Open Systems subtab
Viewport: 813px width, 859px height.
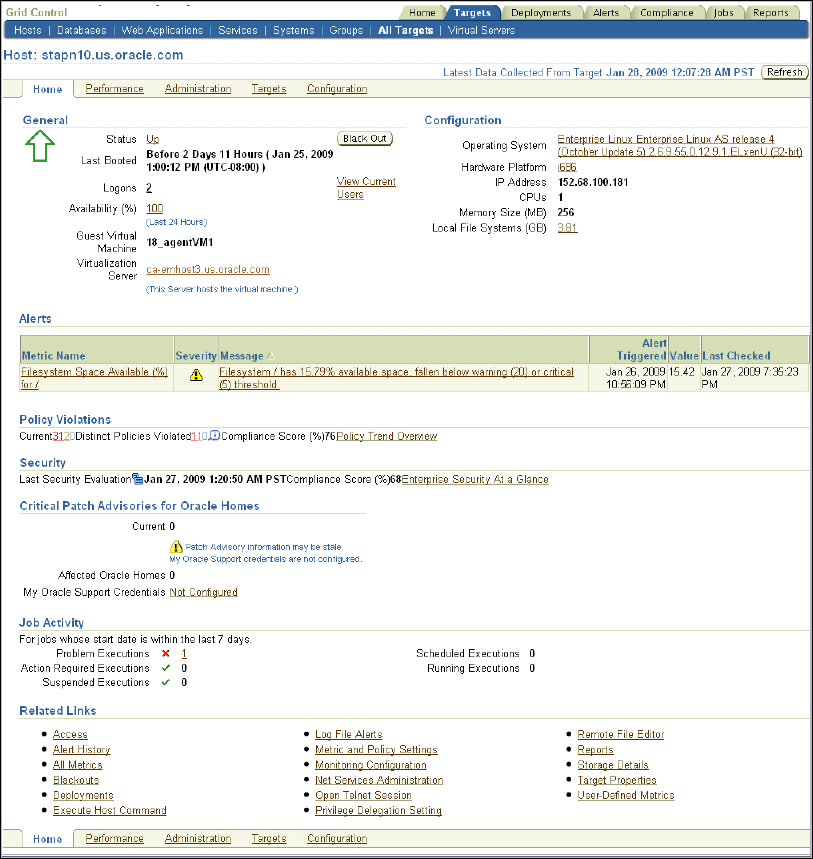pyautogui.click(x=294, y=30)
